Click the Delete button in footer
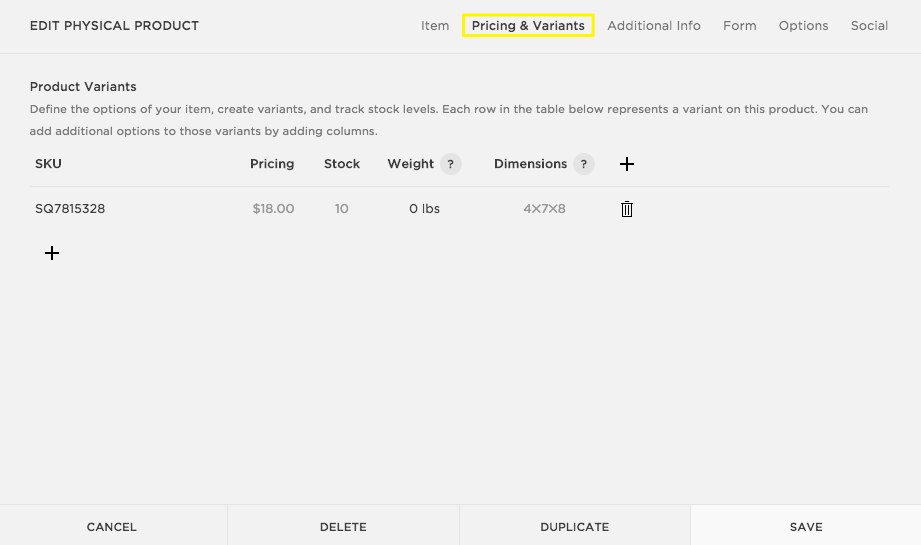 pos(343,526)
